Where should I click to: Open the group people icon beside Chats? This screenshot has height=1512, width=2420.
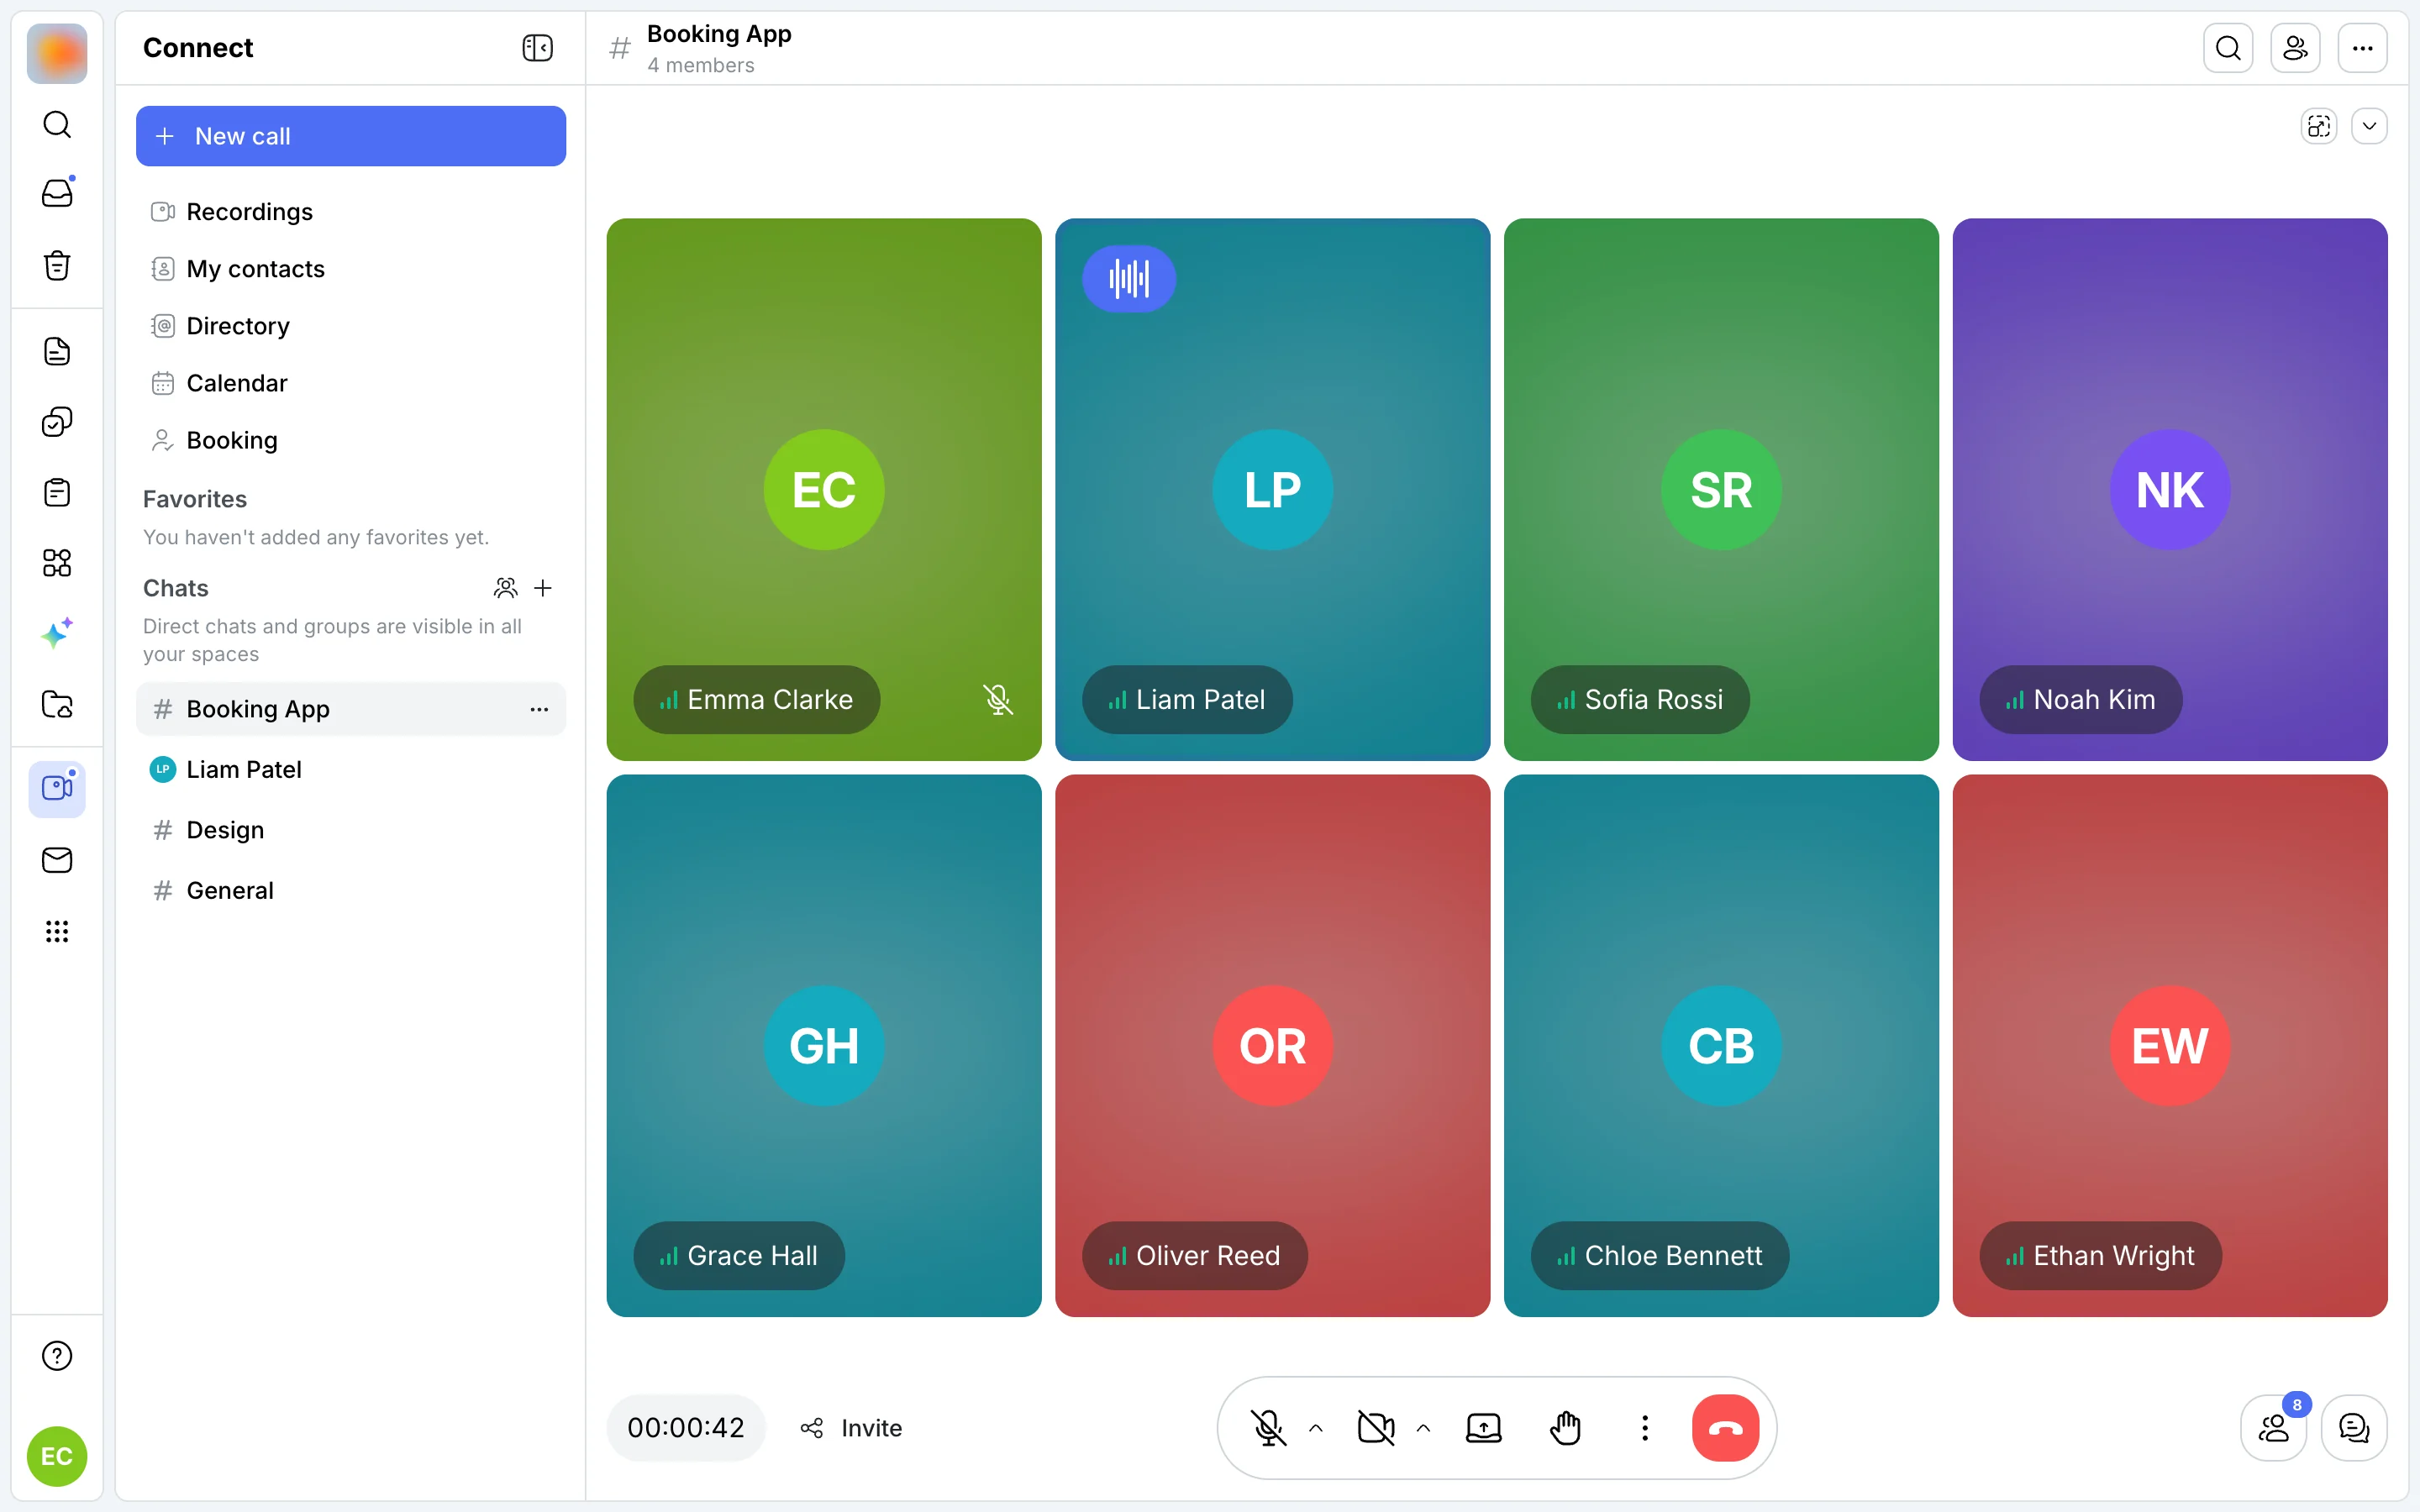506,588
